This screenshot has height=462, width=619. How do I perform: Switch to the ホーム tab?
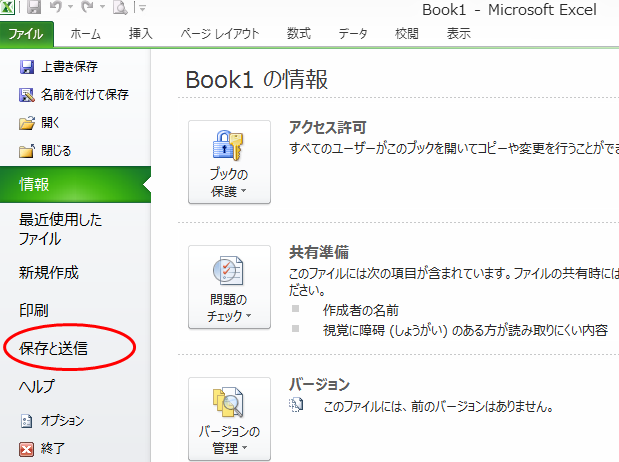[85, 34]
